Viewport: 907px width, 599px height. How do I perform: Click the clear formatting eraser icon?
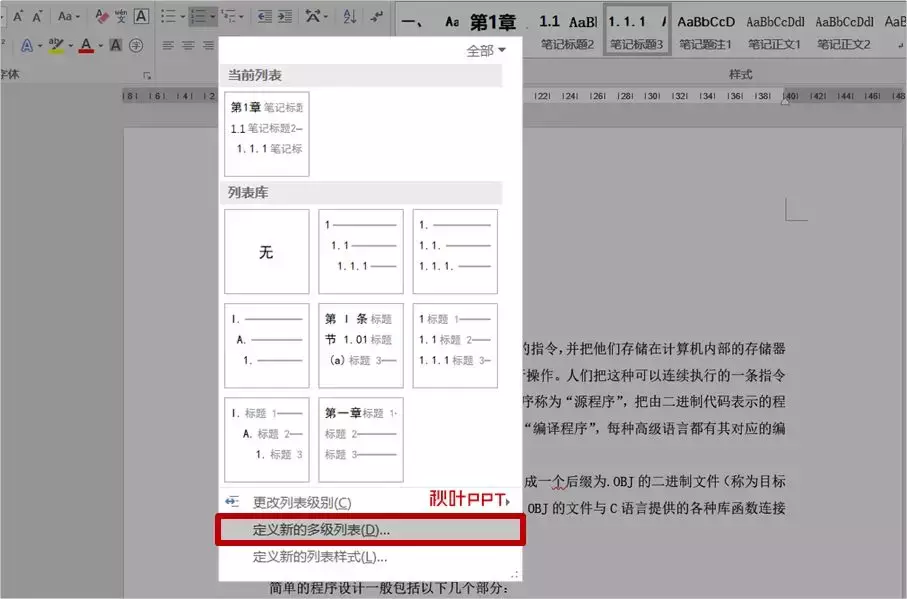102,16
